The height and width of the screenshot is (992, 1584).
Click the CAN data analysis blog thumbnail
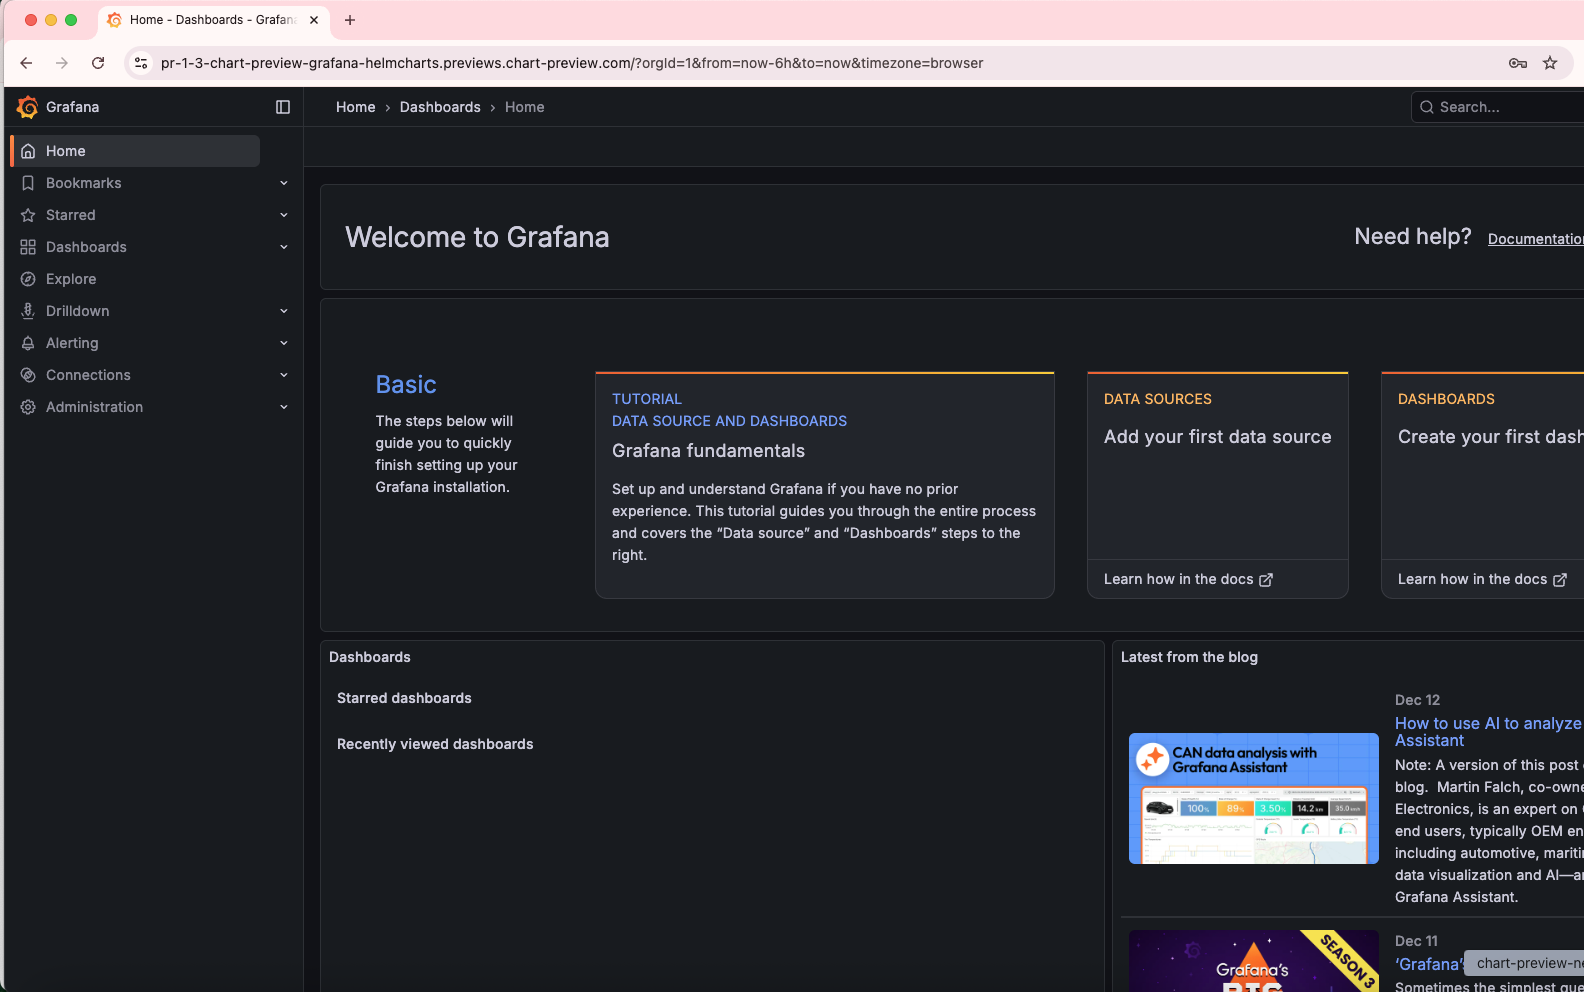(1254, 799)
